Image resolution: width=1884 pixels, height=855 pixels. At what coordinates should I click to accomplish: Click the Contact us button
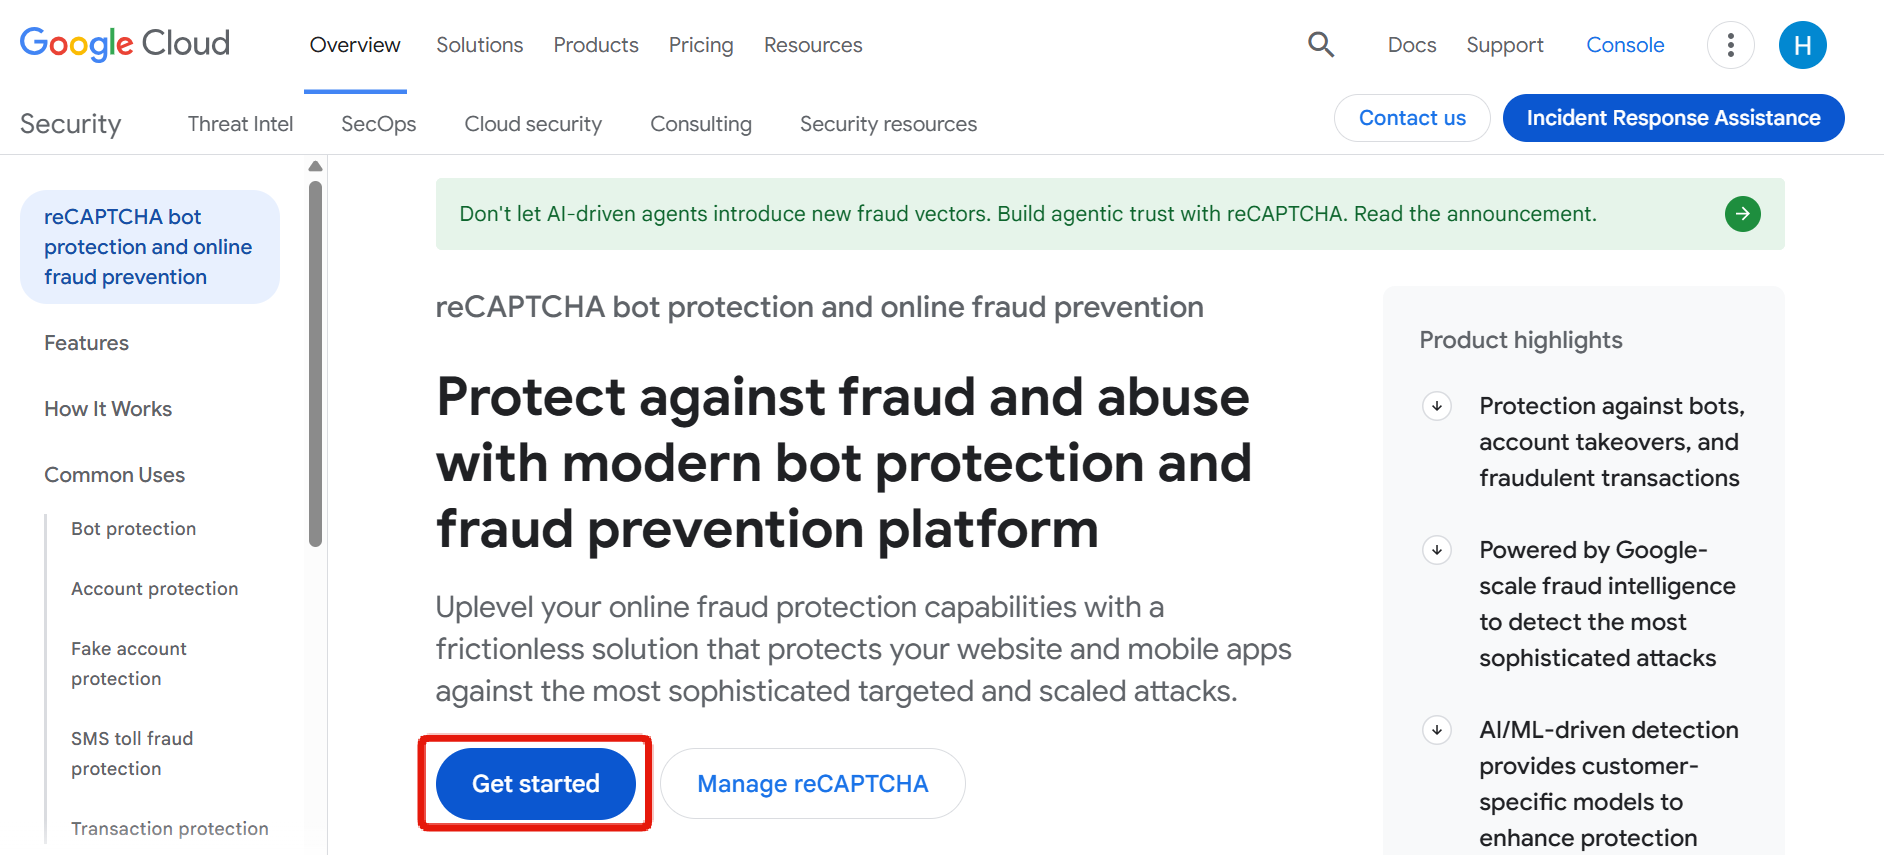(1412, 118)
